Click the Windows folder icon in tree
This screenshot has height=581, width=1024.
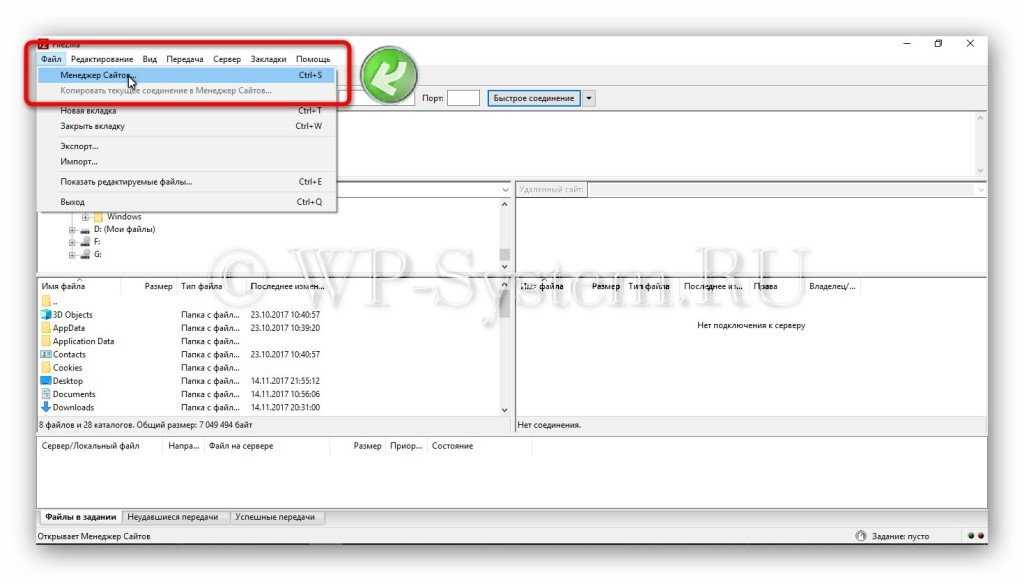tap(98, 217)
